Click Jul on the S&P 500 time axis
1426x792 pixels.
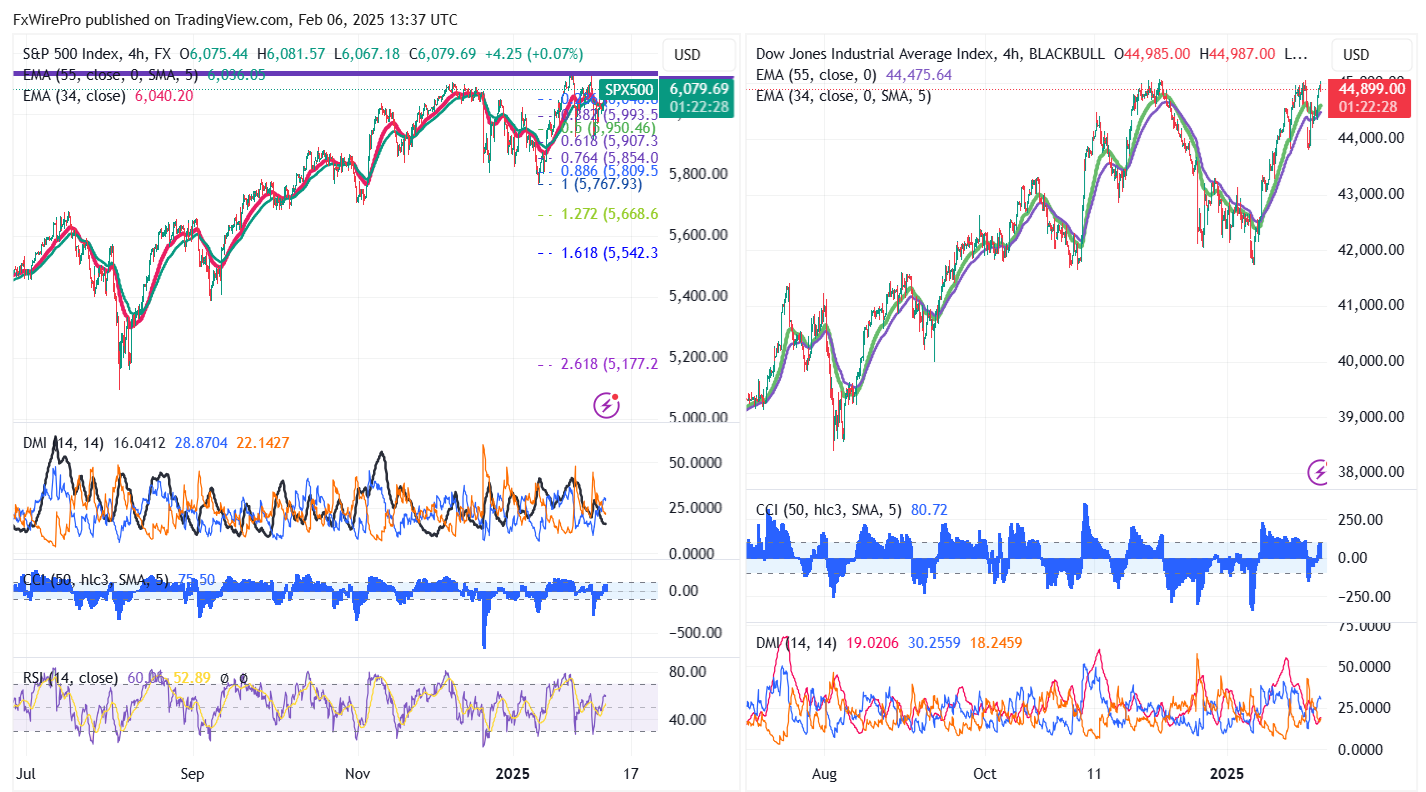(28, 774)
